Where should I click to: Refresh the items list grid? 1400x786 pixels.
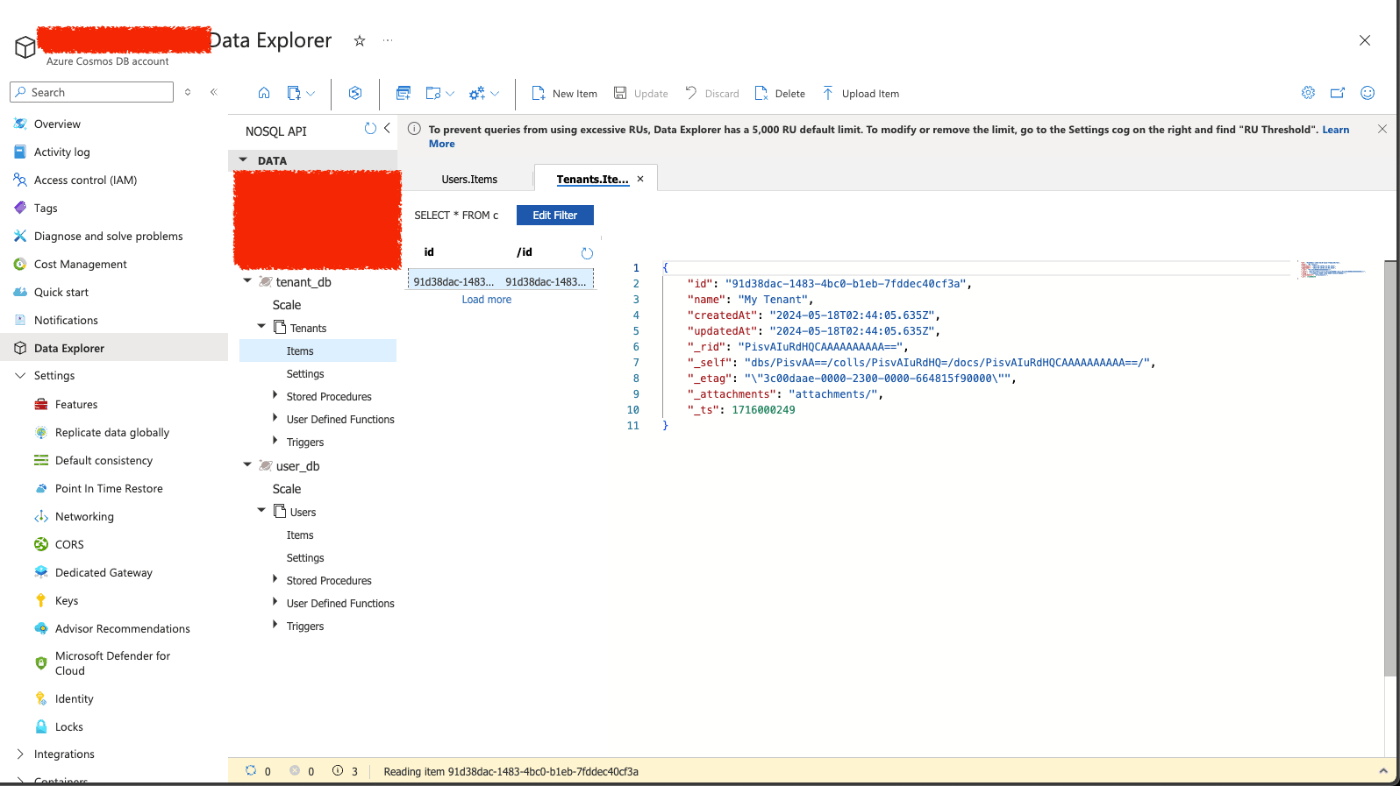[x=587, y=253]
